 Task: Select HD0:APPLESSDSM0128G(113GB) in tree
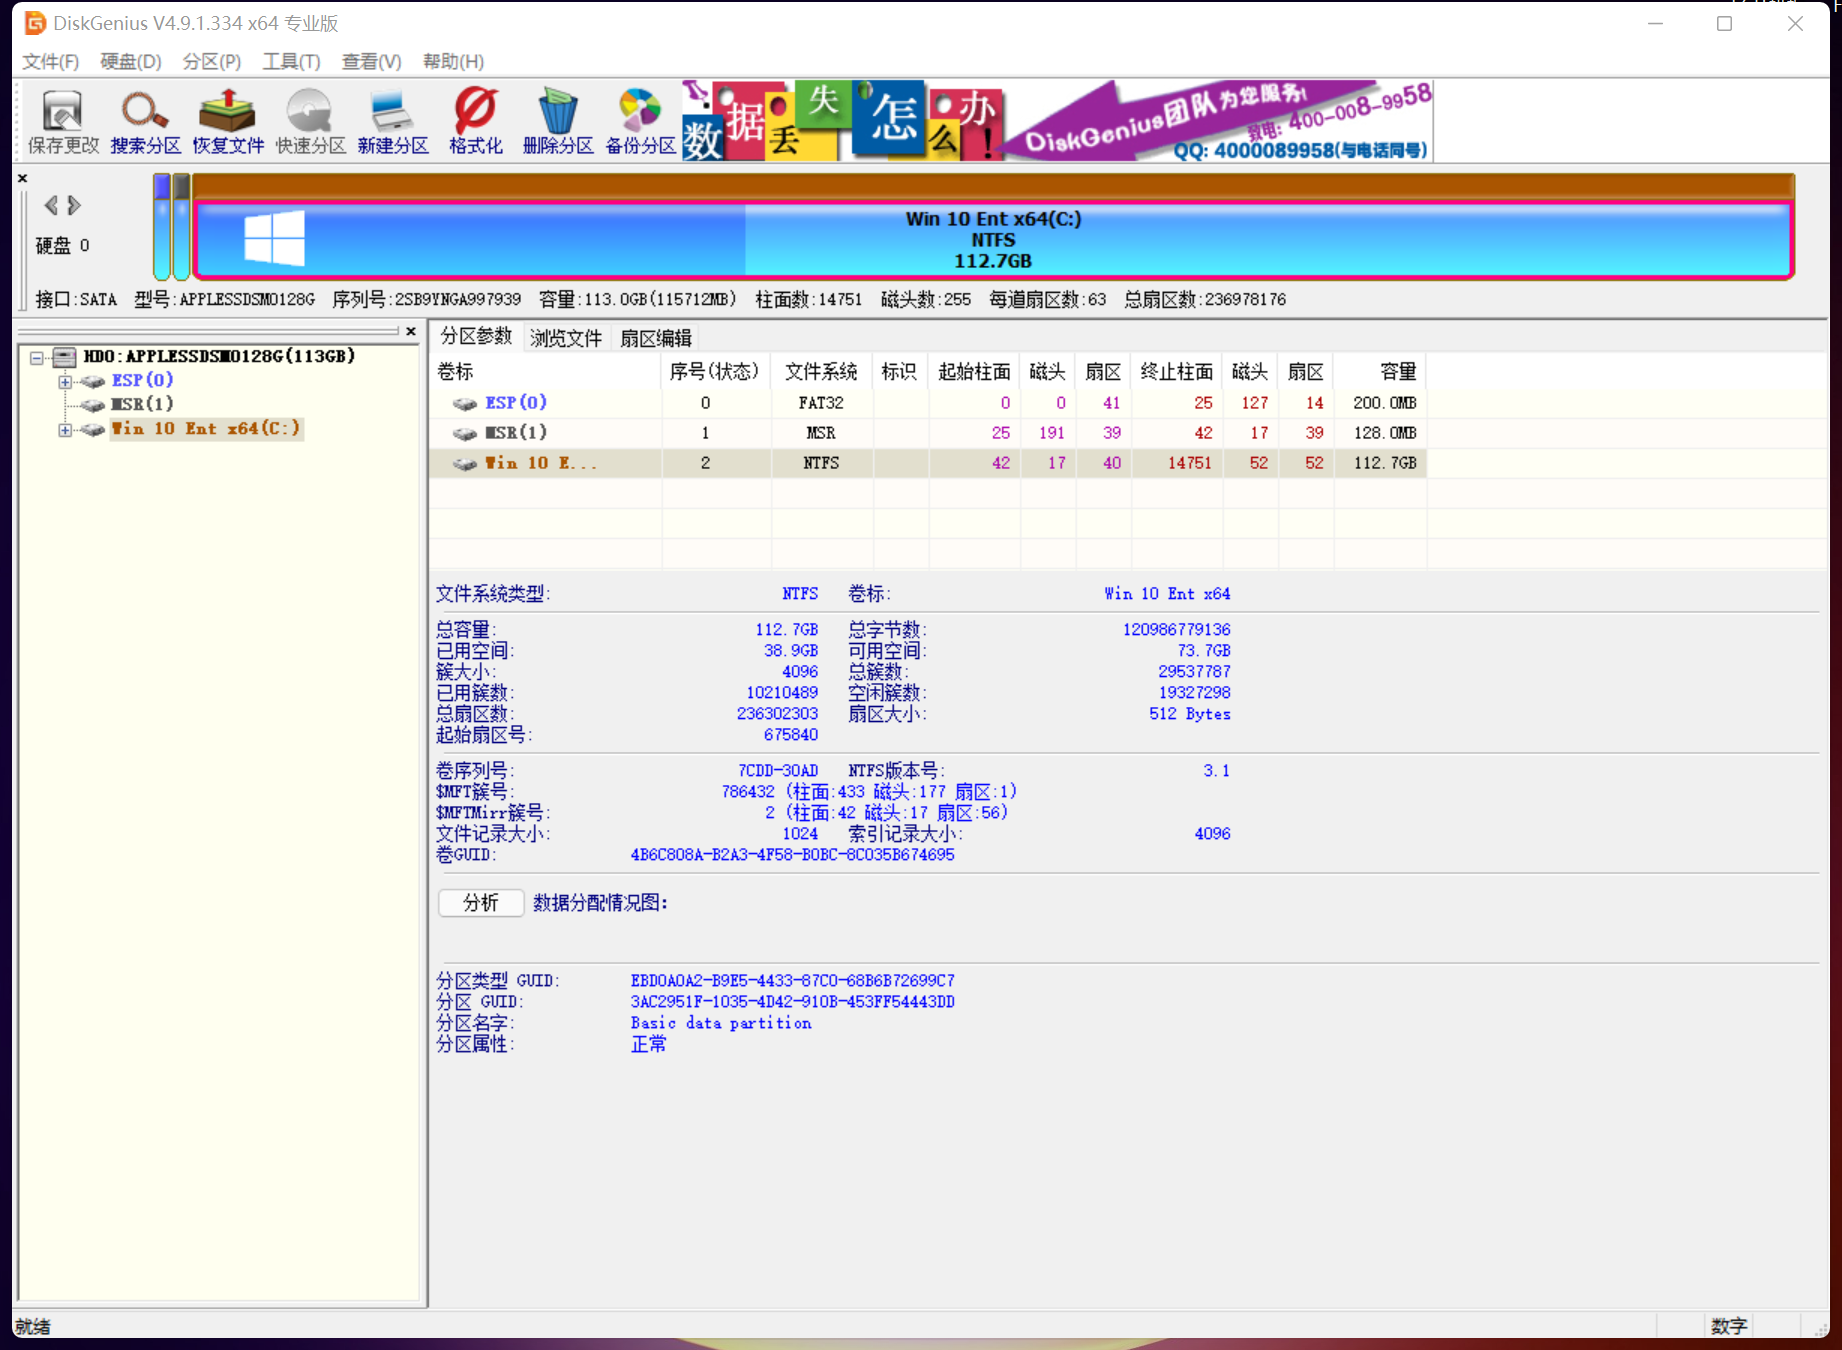point(219,356)
